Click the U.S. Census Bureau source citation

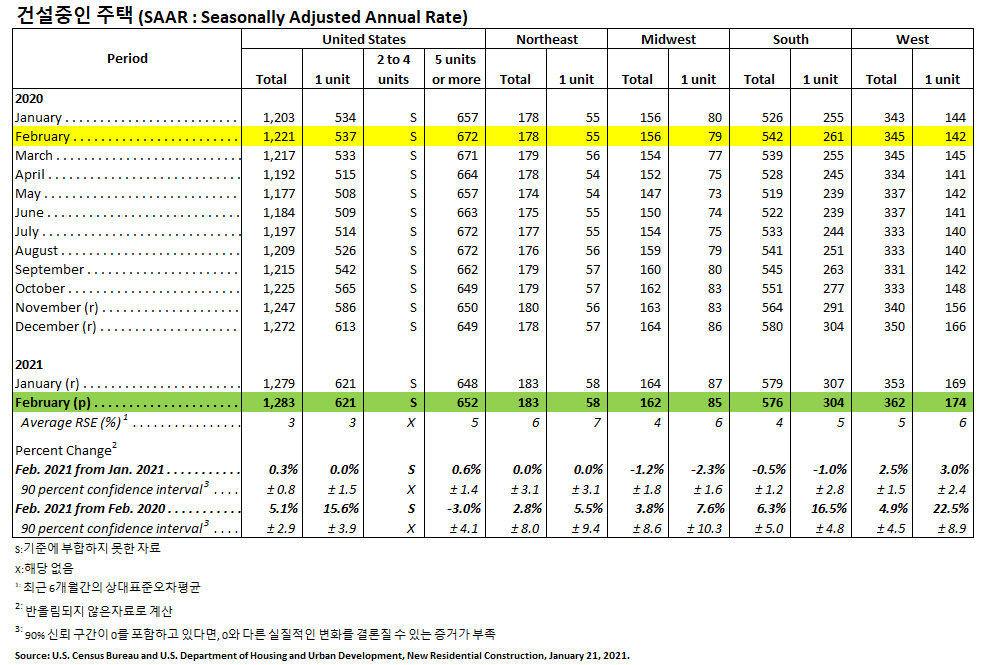click(322, 656)
